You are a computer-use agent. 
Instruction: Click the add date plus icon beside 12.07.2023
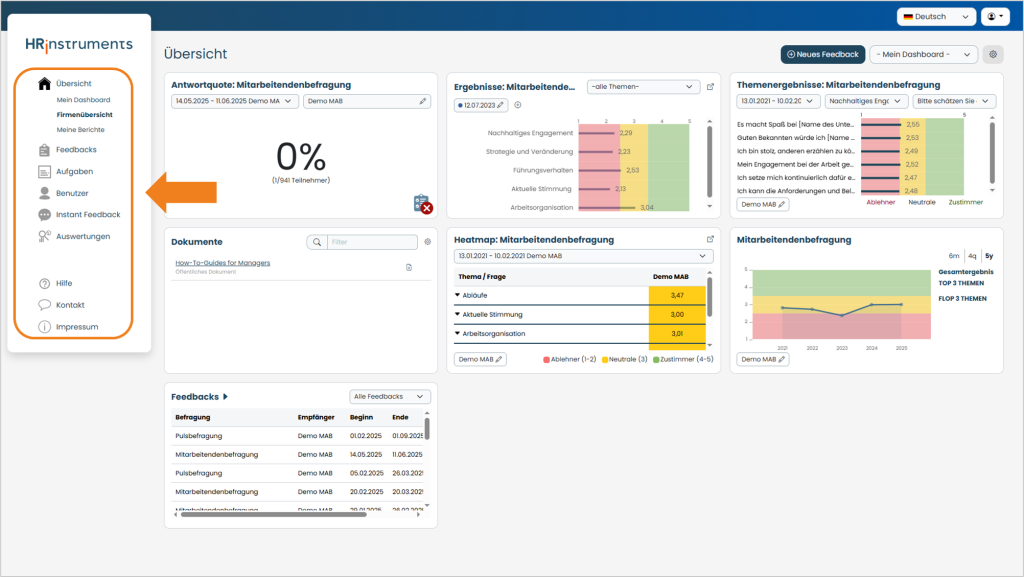coord(518,105)
